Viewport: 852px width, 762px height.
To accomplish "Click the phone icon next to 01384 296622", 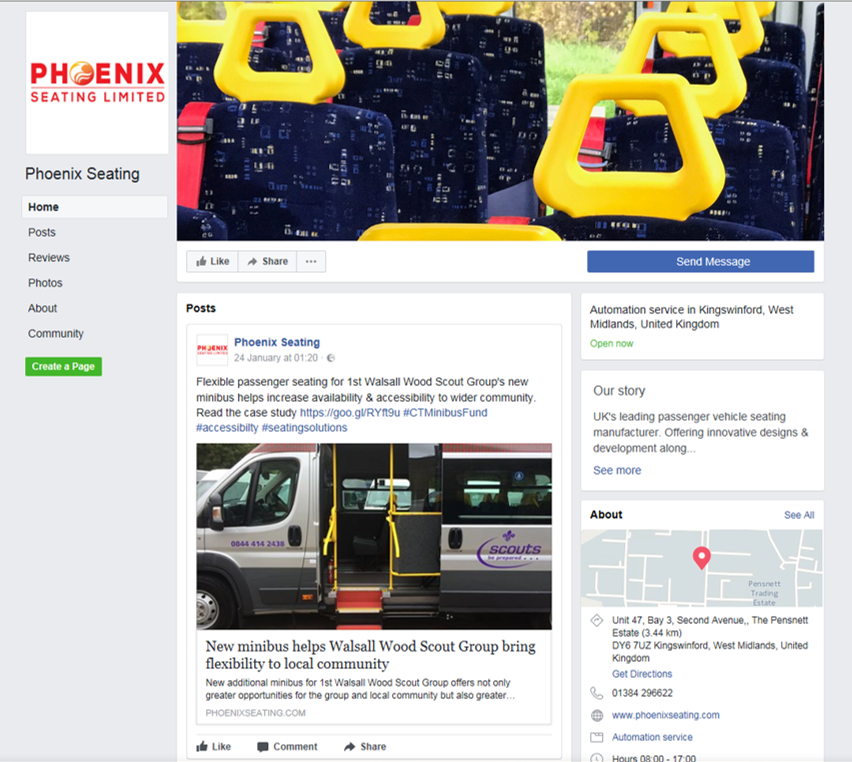I will (597, 693).
